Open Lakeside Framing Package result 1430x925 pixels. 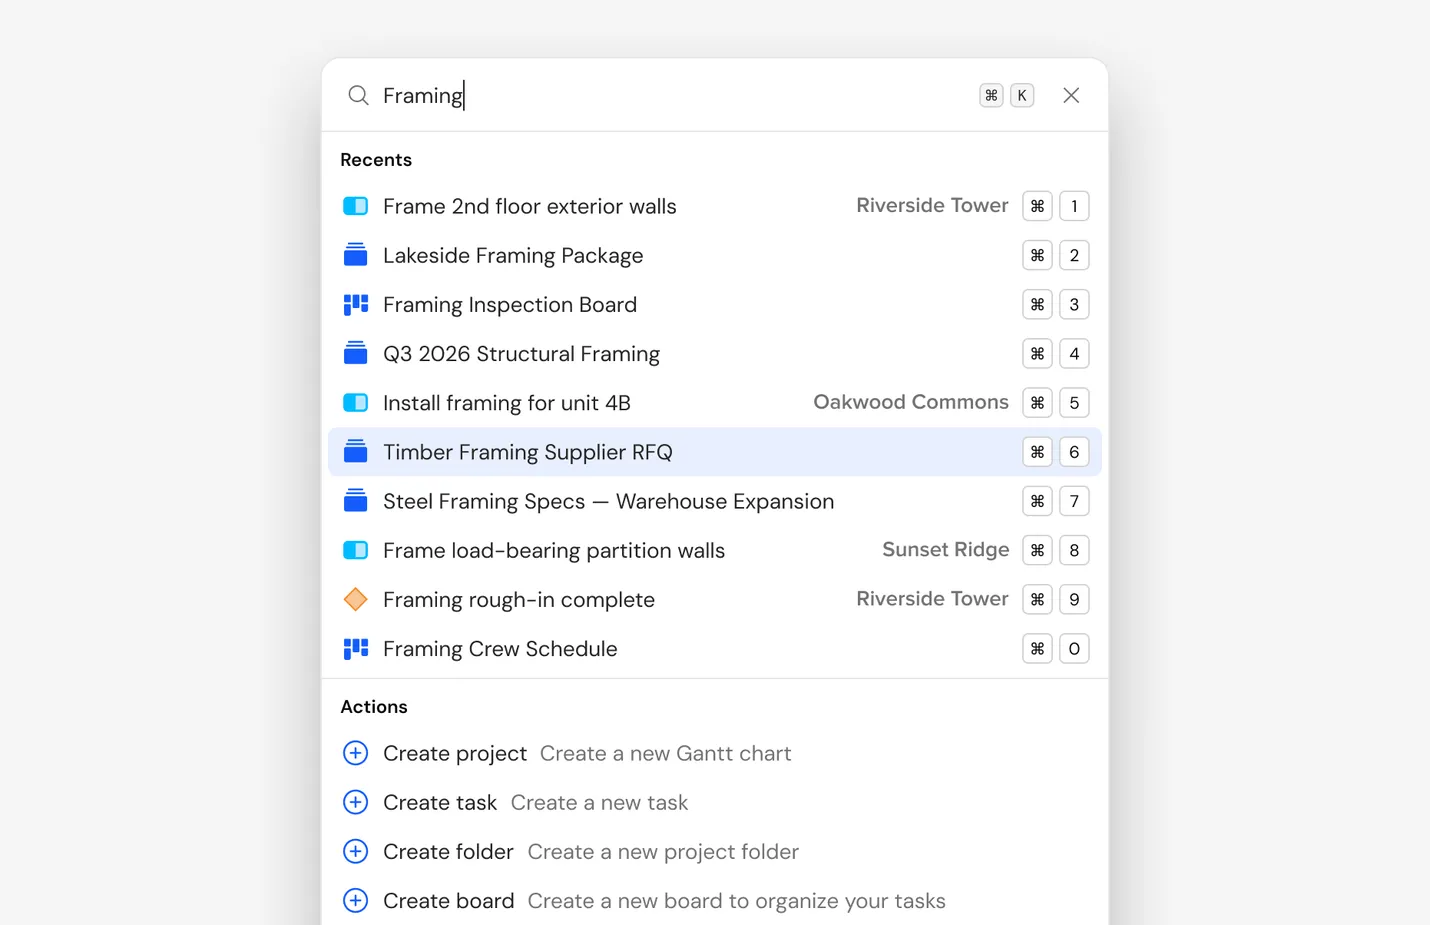pyautogui.click(x=715, y=255)
